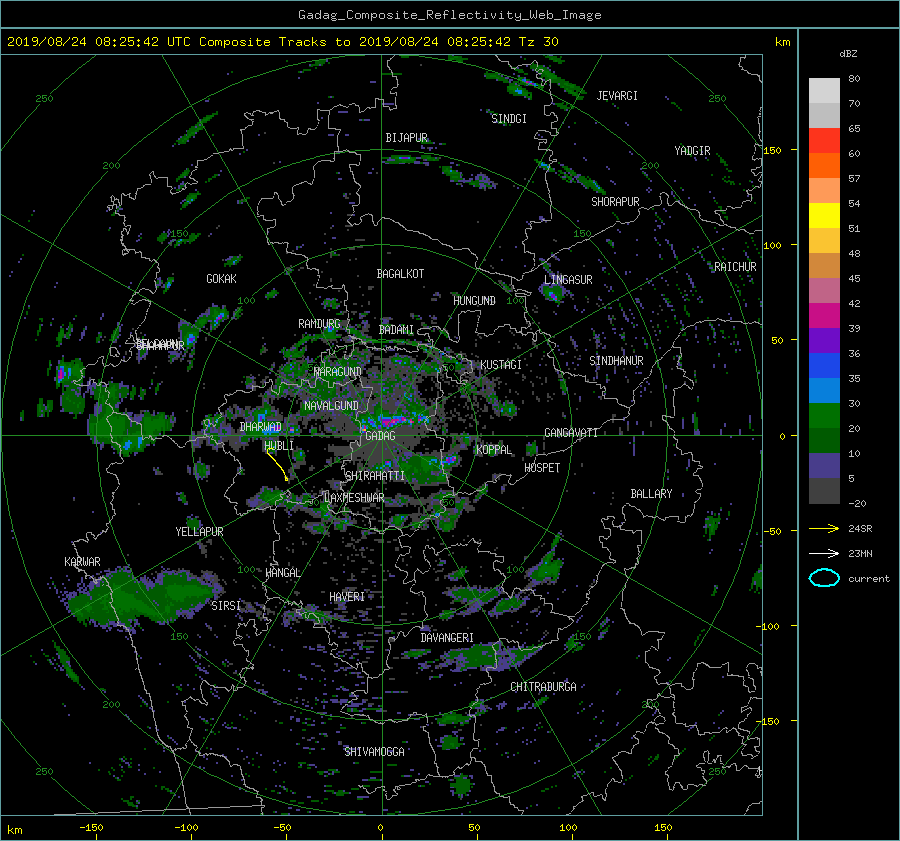This screenshot has width=900, height=841.
Task: Click the 'km' unit label at top right
Action: tap(782, 42)
